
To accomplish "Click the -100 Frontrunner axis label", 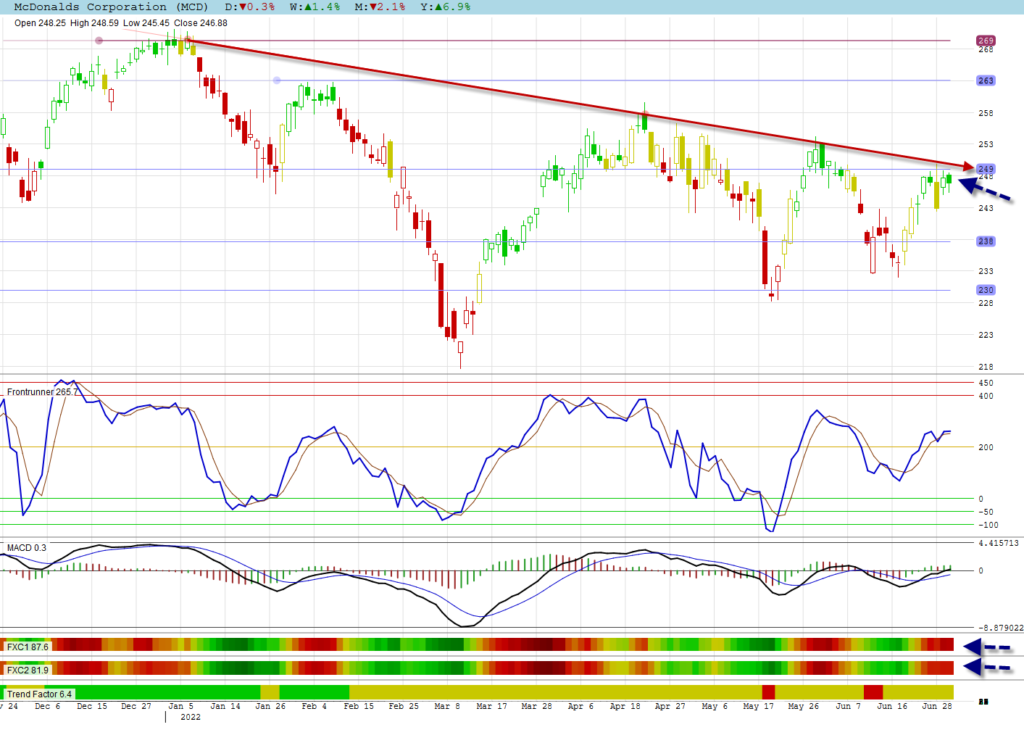I will [988, 525].
